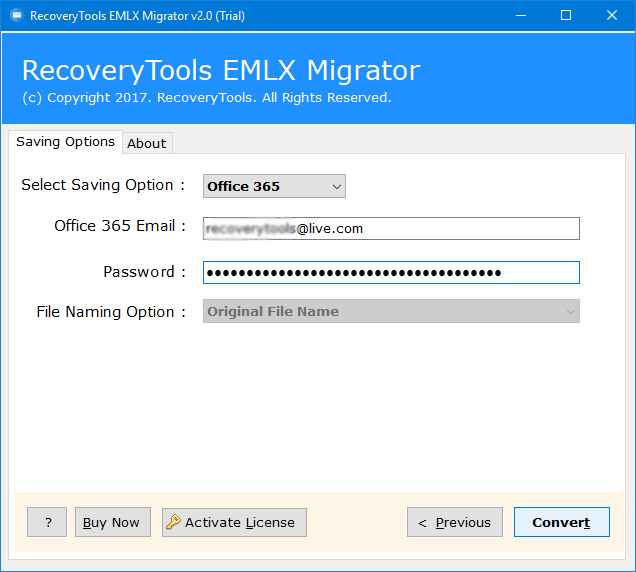Click the question mark help button
The width and height of the screenshot is (636, 572).
47,522
